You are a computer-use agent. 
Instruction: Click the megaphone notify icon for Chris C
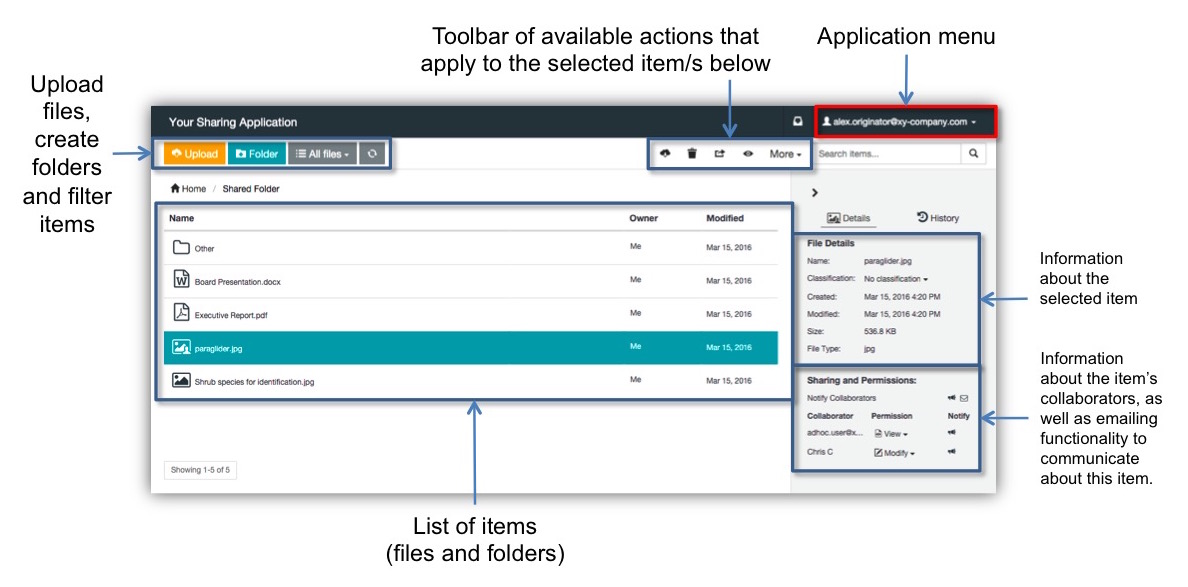951,452
